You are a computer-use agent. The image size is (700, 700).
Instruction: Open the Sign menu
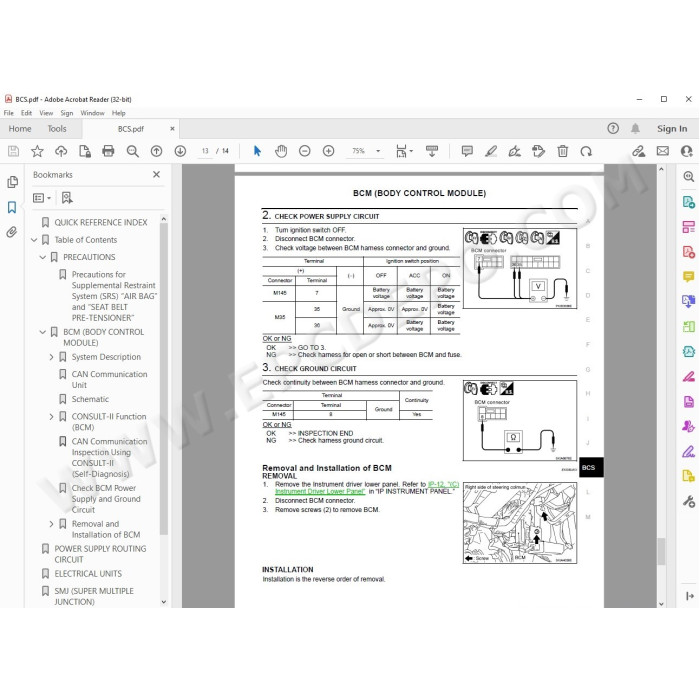click(x=67, y=113)
